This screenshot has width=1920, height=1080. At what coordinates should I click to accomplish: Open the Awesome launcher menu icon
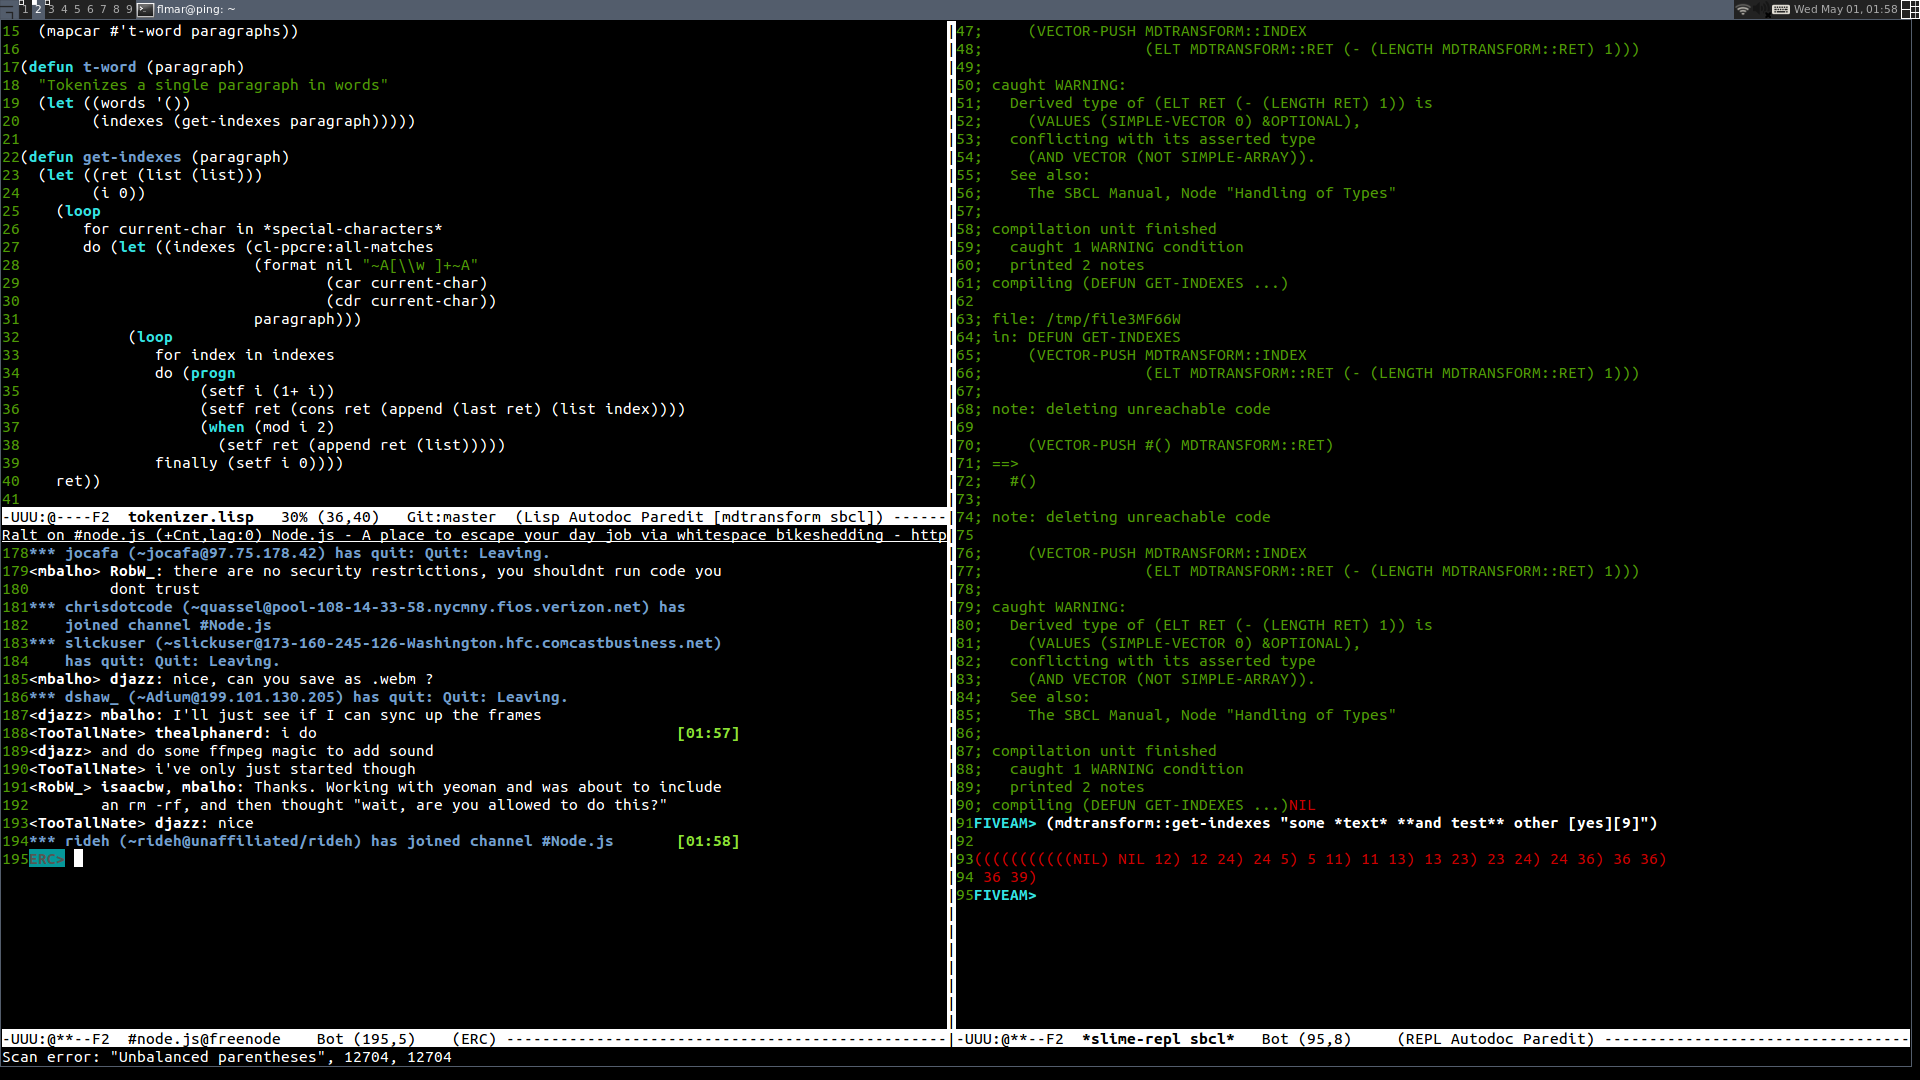click(8, 9)
